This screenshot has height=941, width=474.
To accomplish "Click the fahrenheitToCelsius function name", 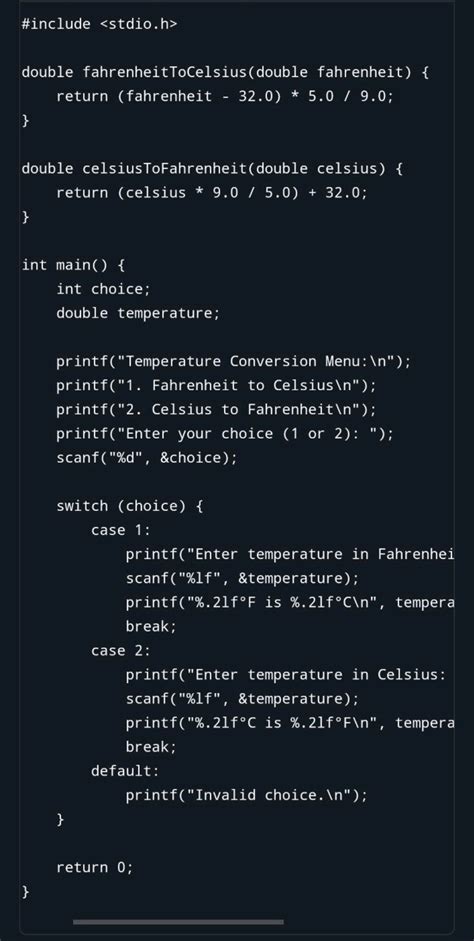I will coord(165,73).
